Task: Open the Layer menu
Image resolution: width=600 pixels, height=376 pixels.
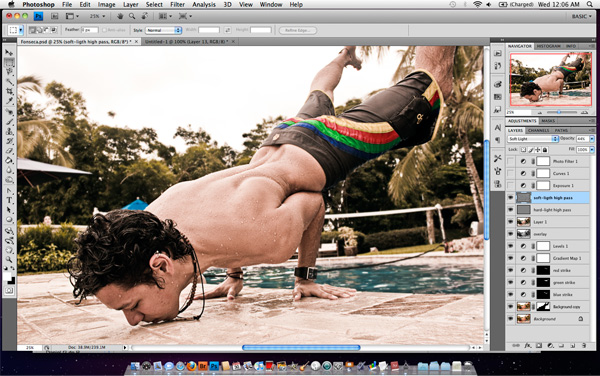Action: [x=130, y=5]
